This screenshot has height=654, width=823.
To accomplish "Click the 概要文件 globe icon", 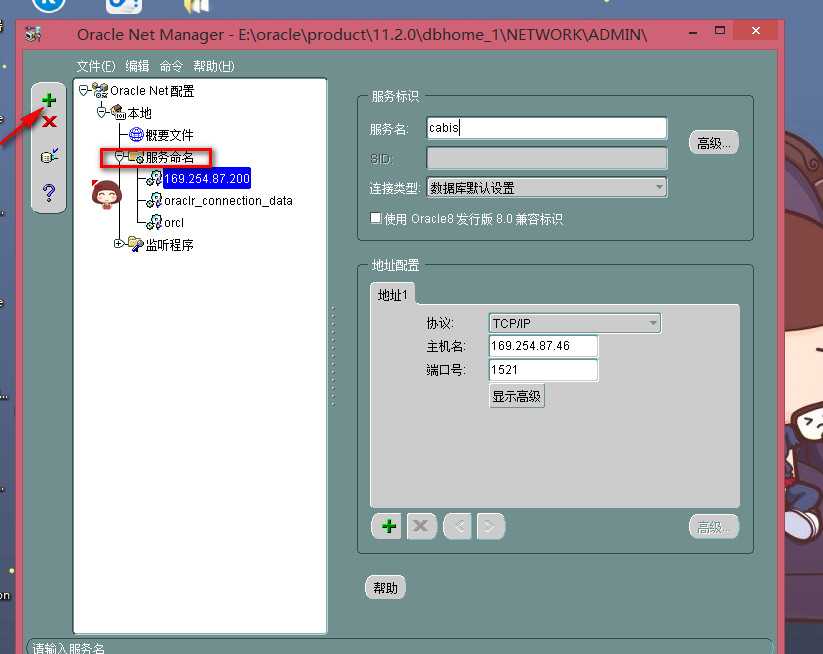I will pos(136,135).
